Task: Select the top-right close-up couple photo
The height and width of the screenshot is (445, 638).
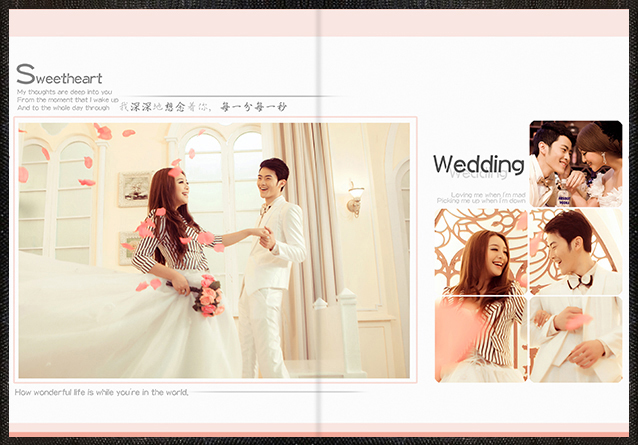Action: 575,163
